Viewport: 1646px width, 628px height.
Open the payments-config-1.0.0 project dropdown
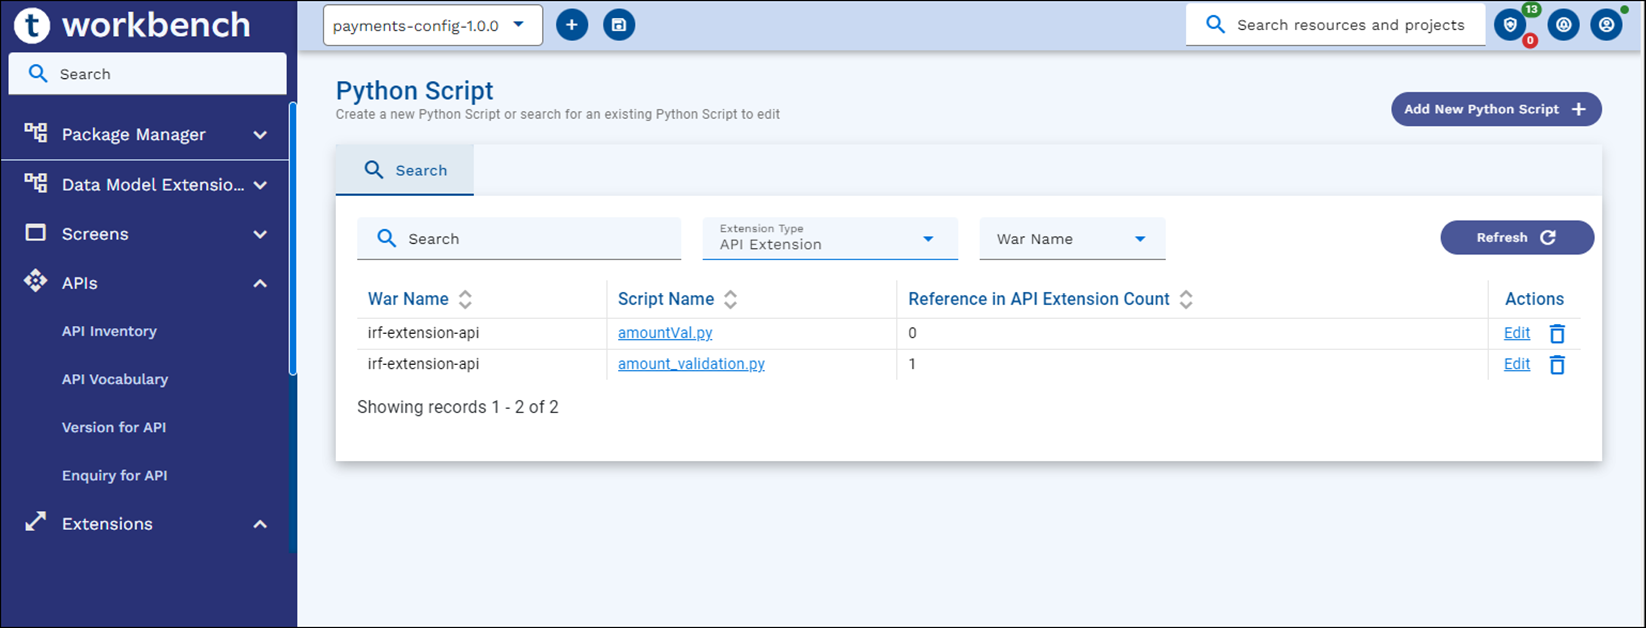point(432,25)
